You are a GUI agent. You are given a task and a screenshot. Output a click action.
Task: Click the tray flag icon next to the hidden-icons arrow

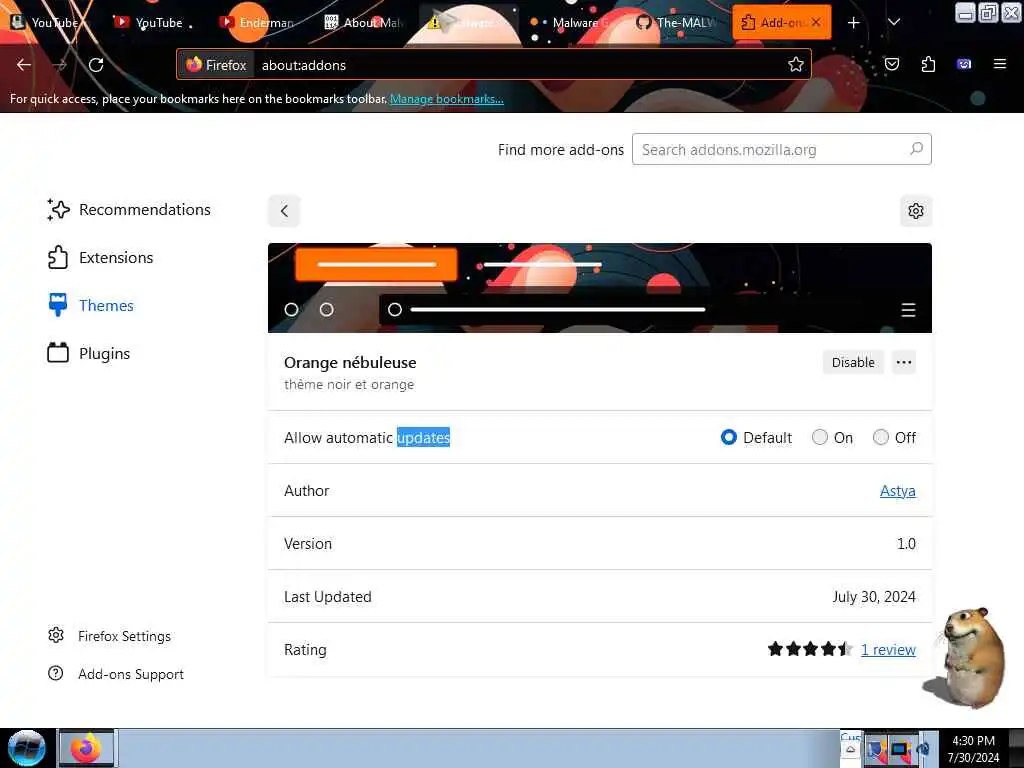pos(875,749)
